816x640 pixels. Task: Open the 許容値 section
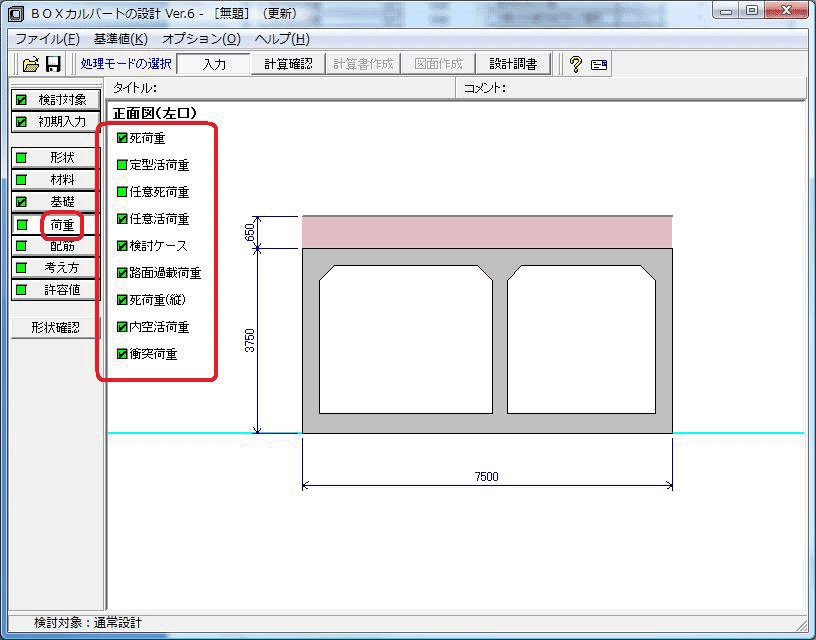click(55, 289)
